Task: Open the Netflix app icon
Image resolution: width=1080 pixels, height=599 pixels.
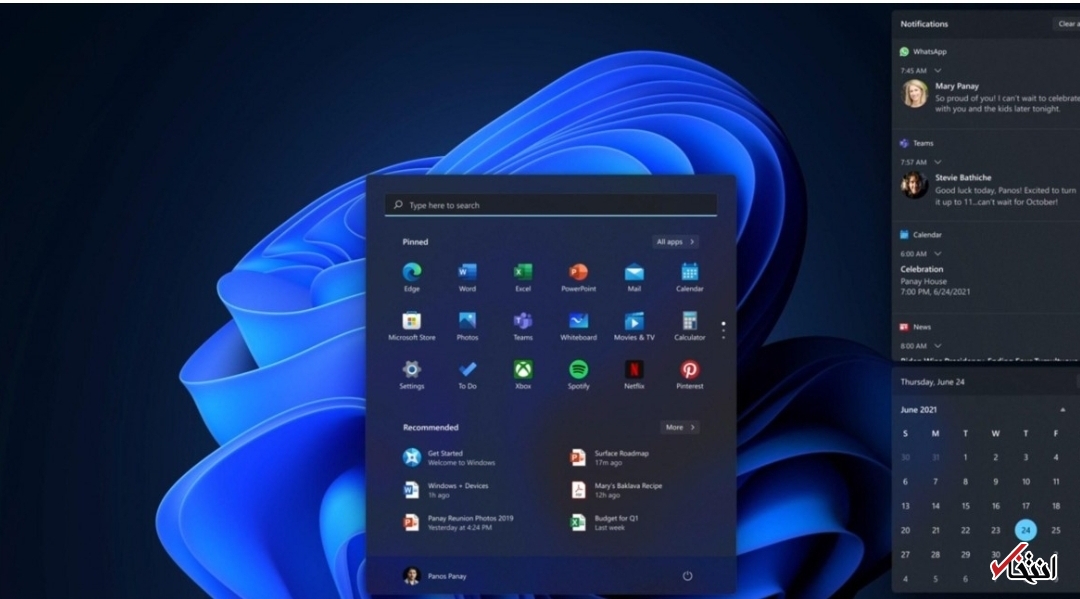Action: pyautogui.click(x=634, y=370)
